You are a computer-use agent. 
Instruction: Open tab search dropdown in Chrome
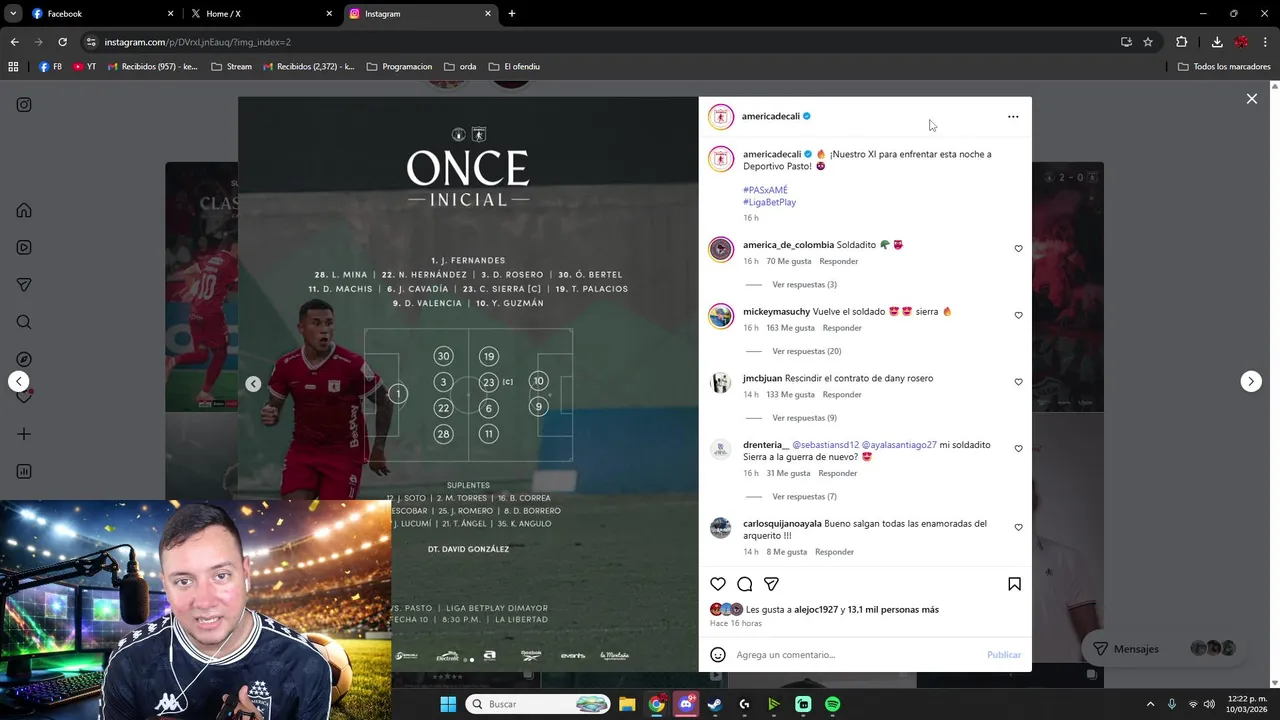click(12, 14)
